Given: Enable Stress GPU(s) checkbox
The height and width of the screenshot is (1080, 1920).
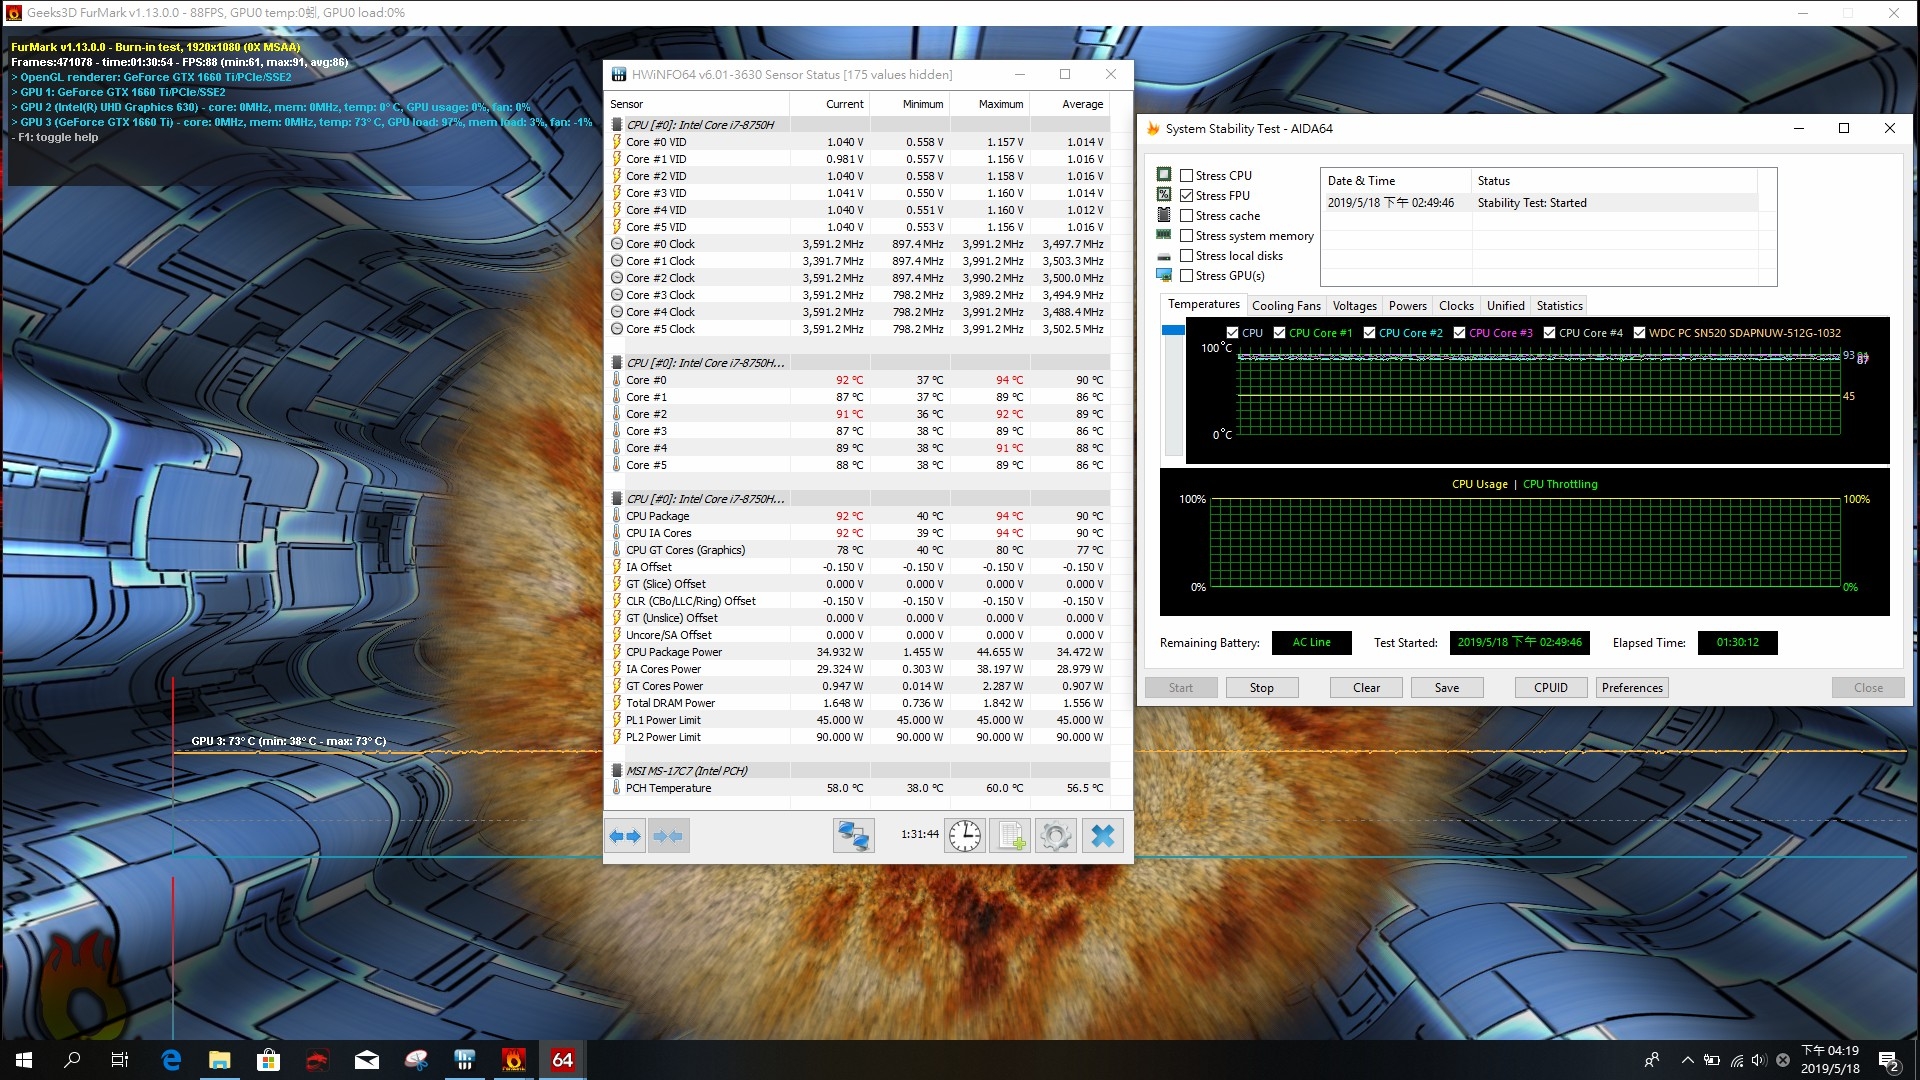Looking at the screenshot, I should tap(1187, 276).
